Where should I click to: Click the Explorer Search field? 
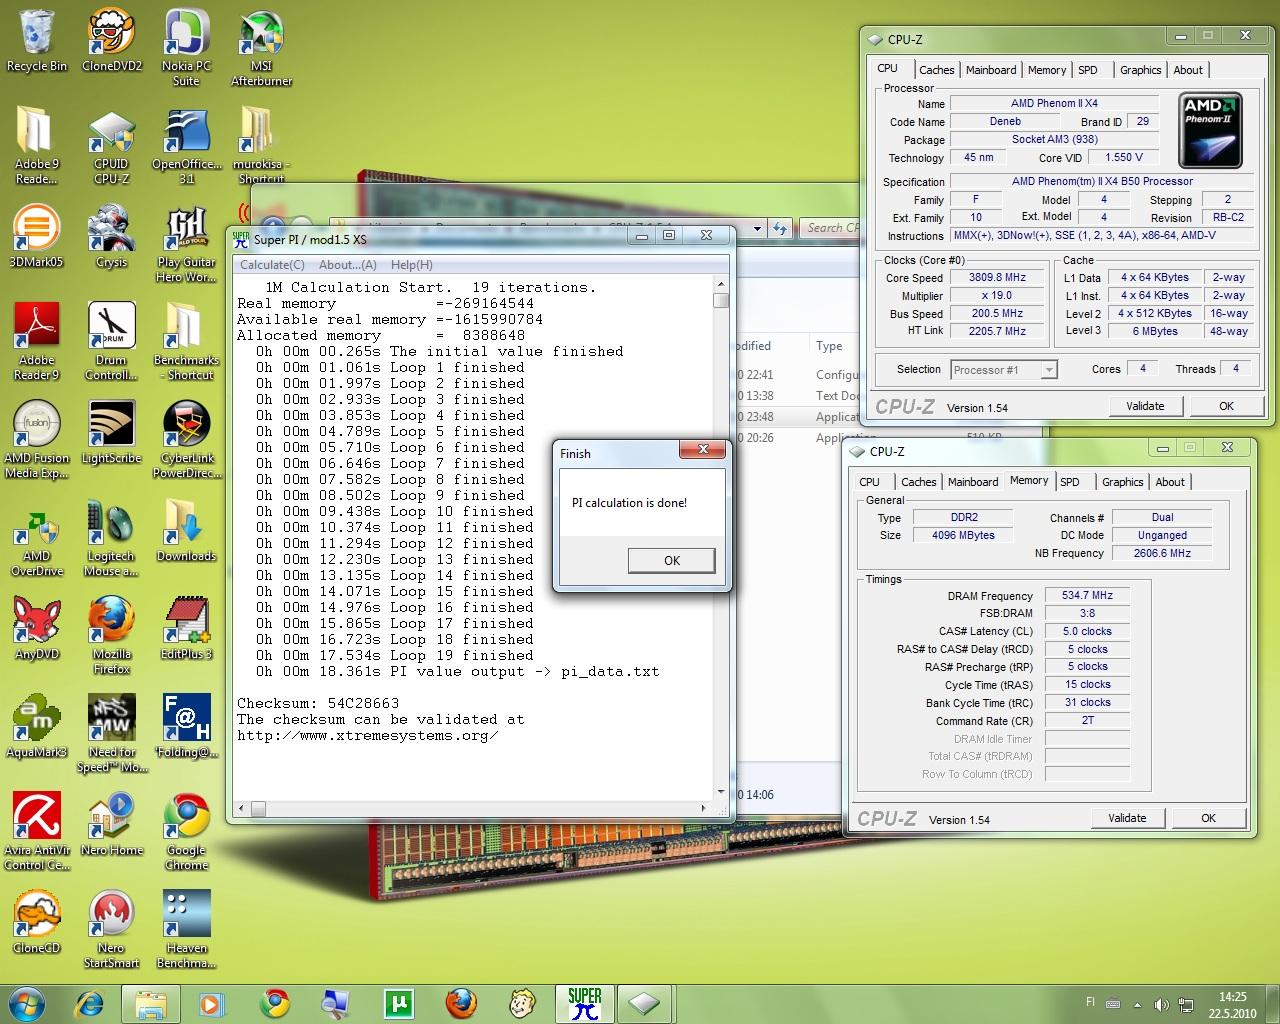[x=830, y=228]
